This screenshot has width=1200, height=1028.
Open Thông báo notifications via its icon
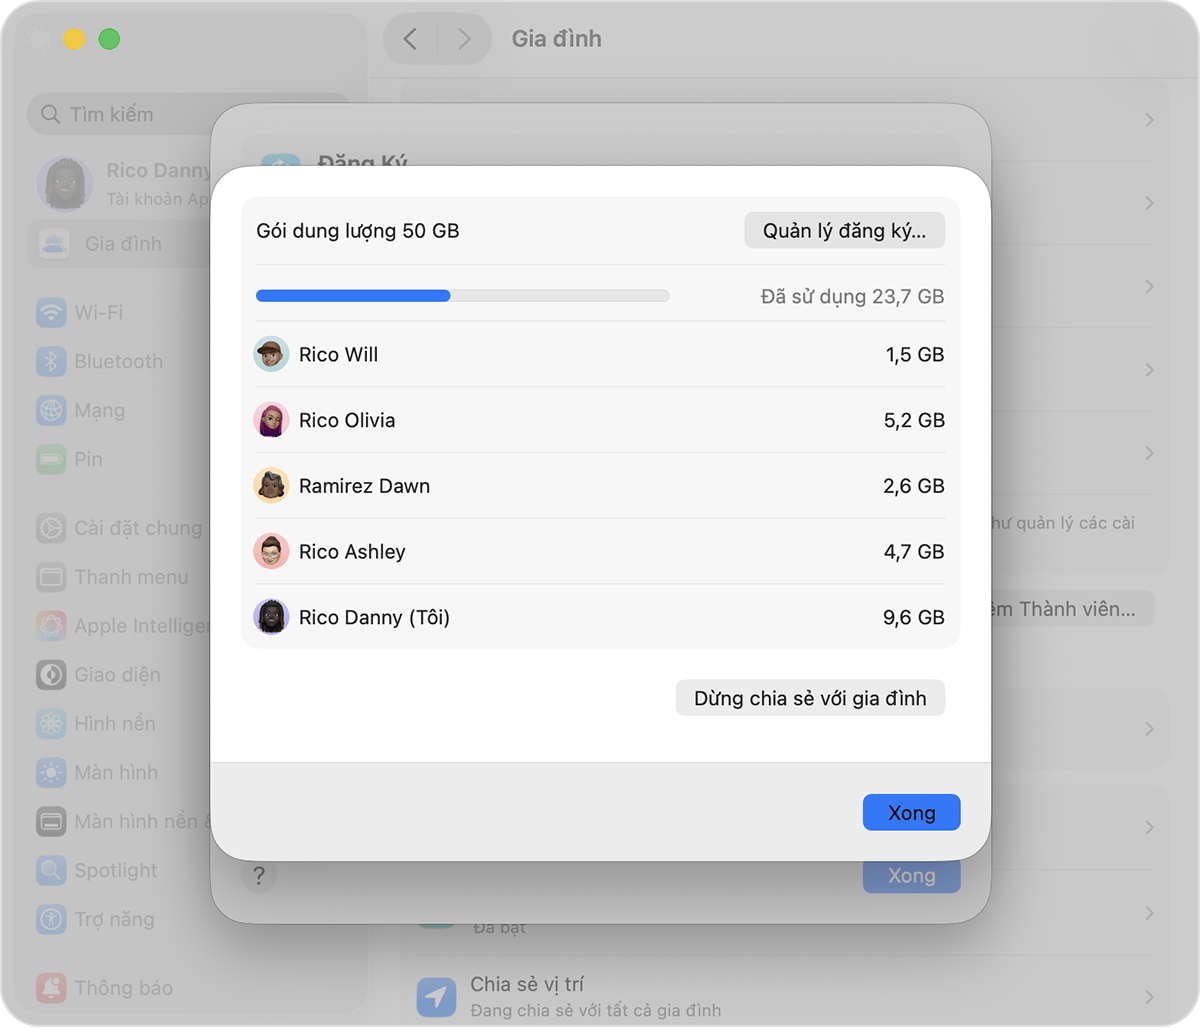point(50,987)
